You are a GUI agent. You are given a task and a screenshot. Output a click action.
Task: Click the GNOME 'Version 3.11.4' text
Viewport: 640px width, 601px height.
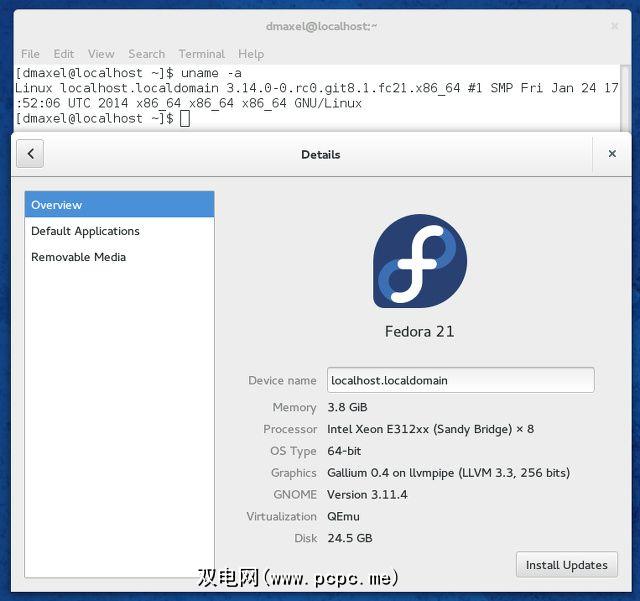[367, 495]
